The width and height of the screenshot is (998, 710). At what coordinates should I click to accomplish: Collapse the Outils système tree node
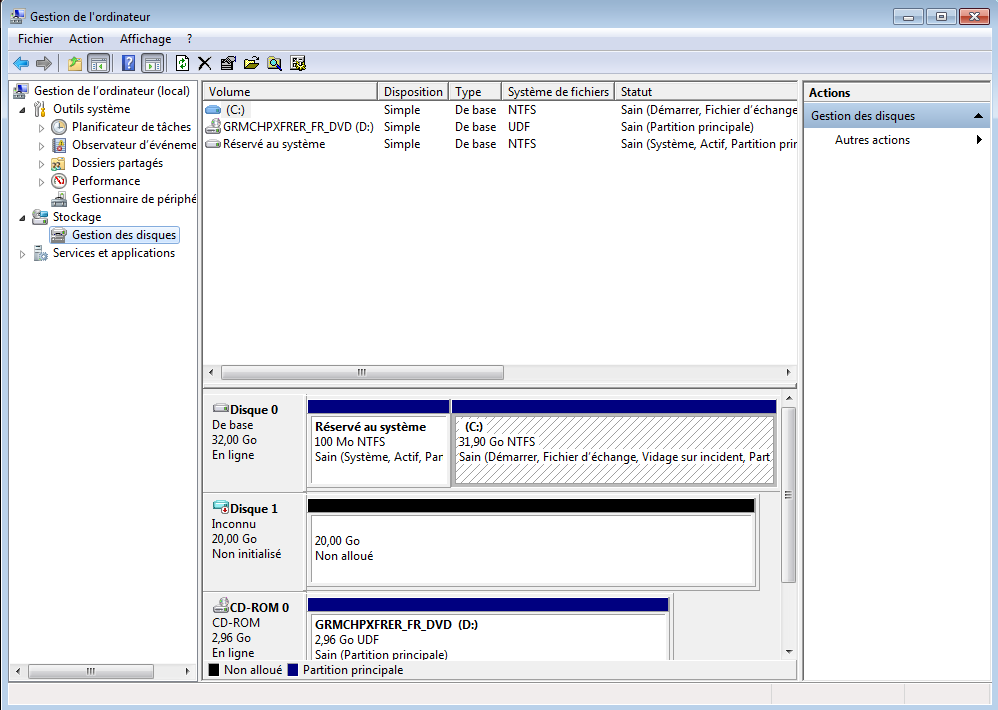click(23, 109)
